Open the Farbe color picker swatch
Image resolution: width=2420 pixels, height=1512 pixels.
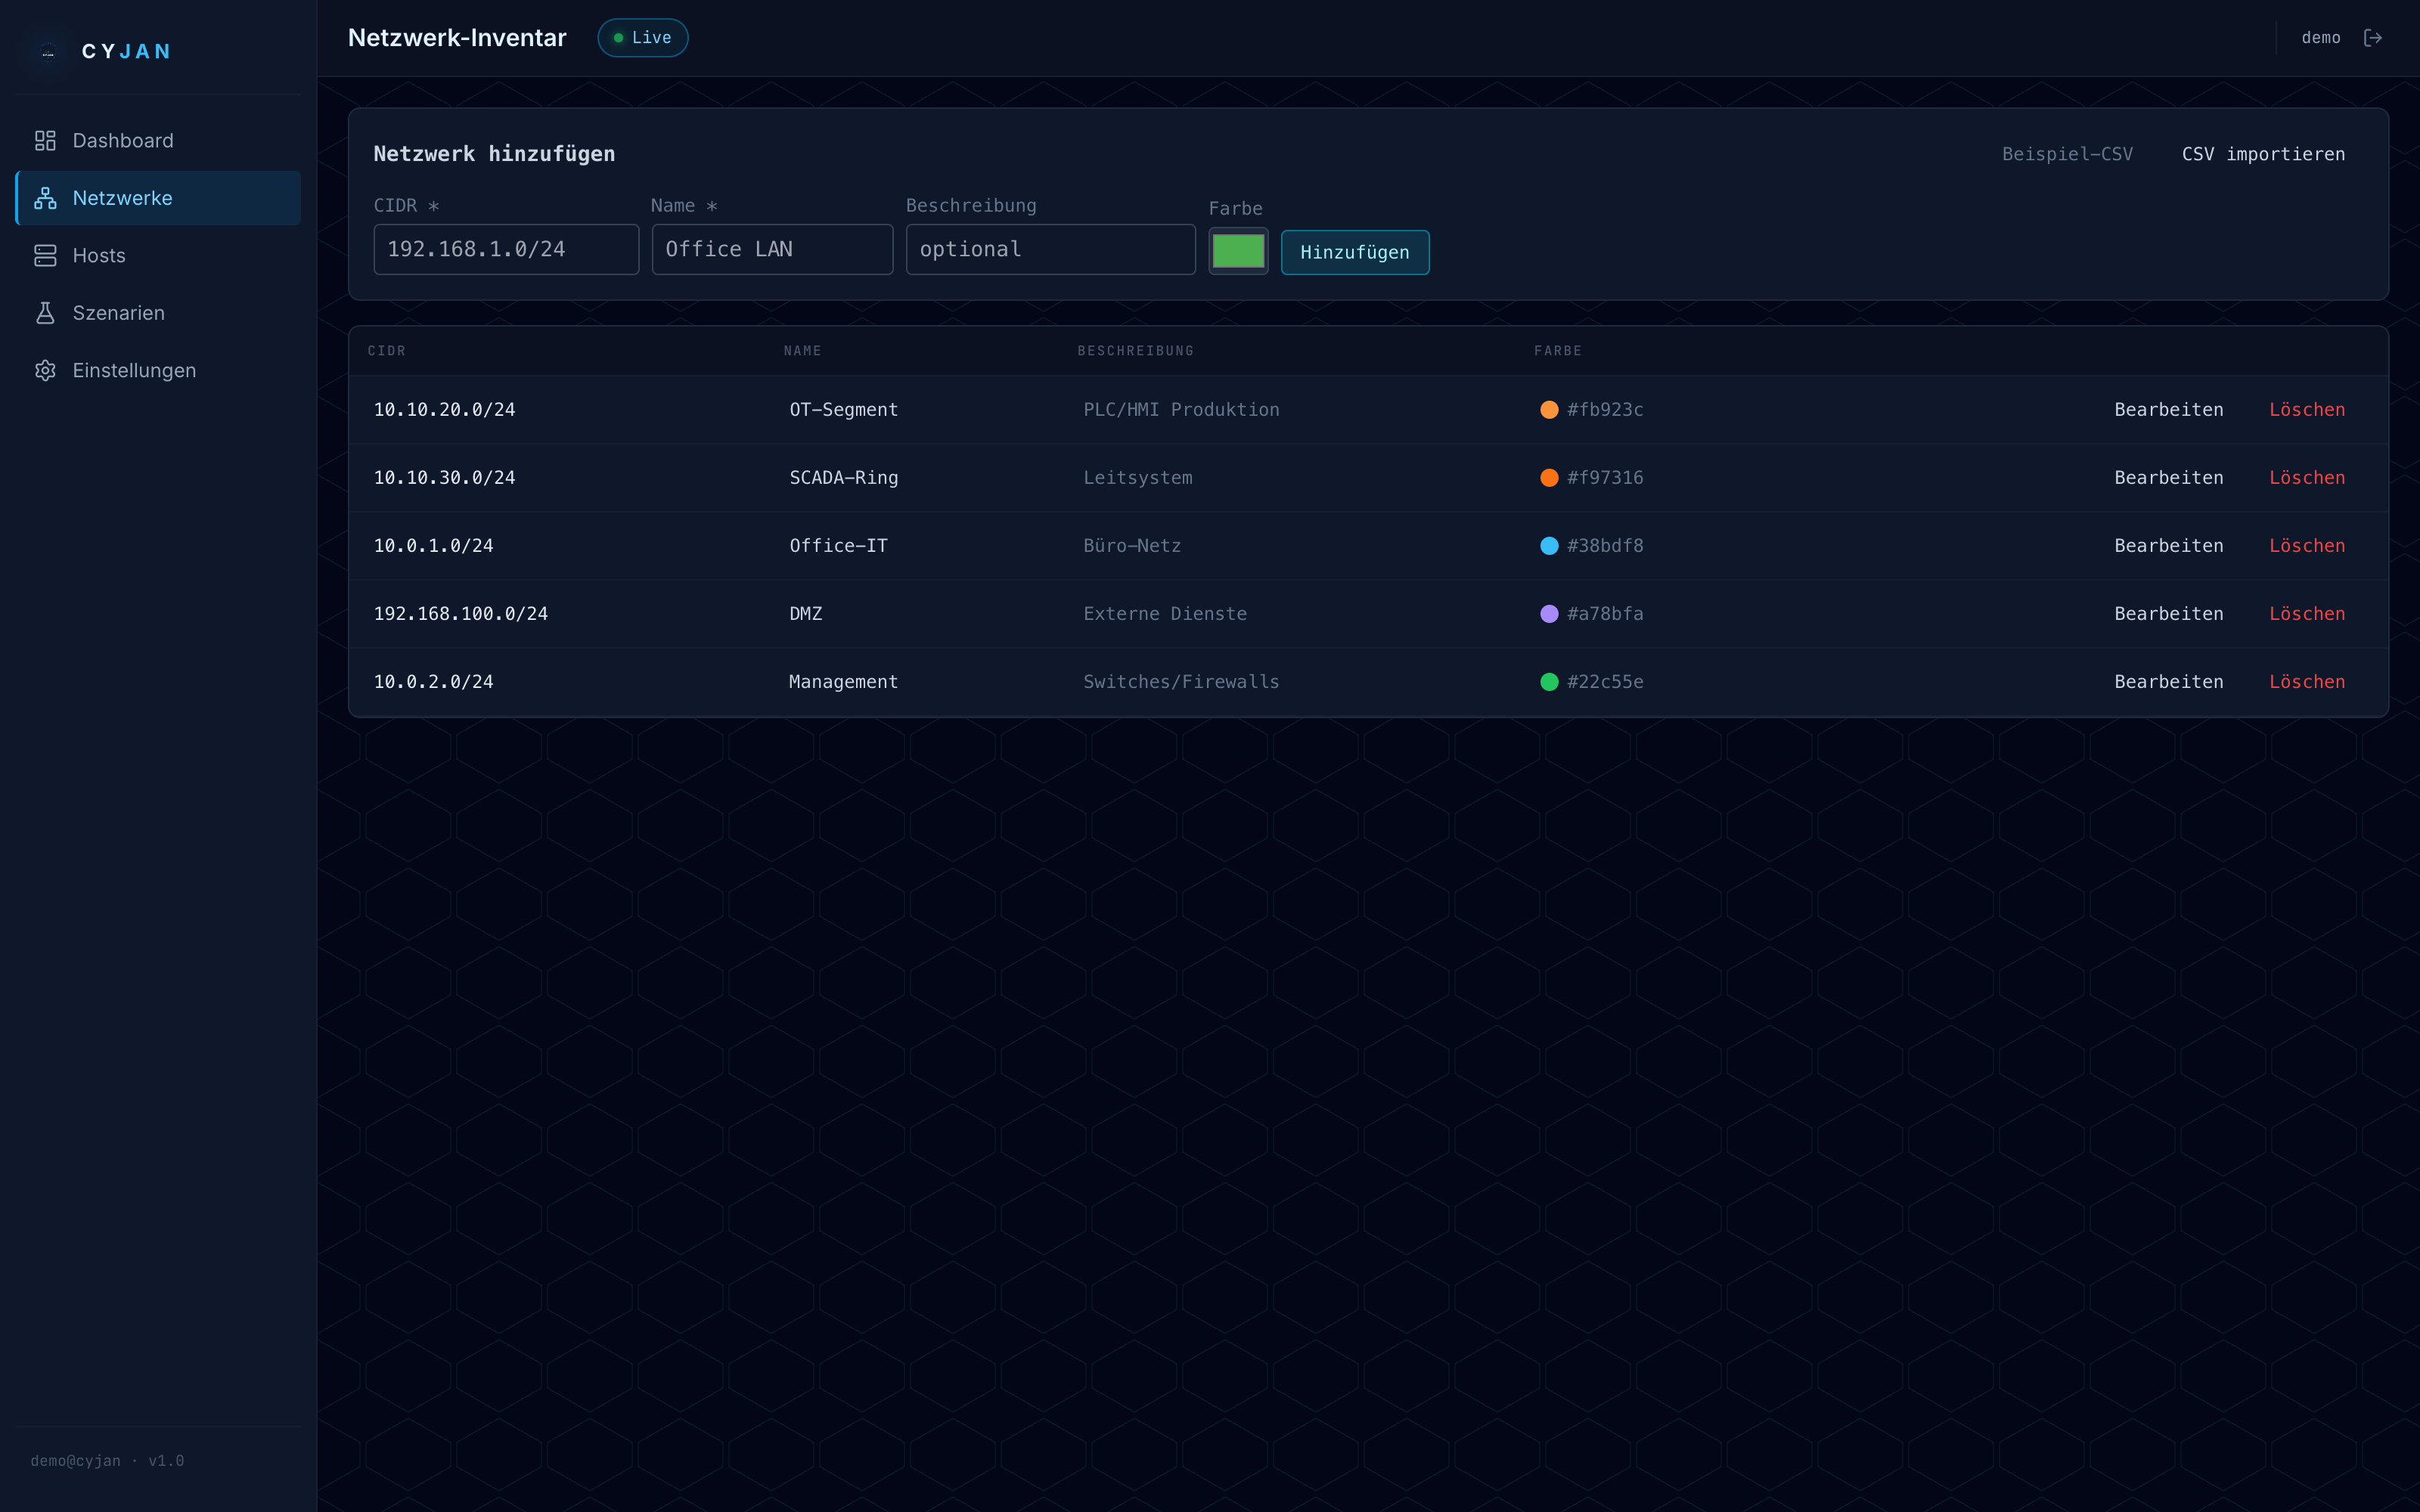pyautogui.click(x=1238, y=251)
